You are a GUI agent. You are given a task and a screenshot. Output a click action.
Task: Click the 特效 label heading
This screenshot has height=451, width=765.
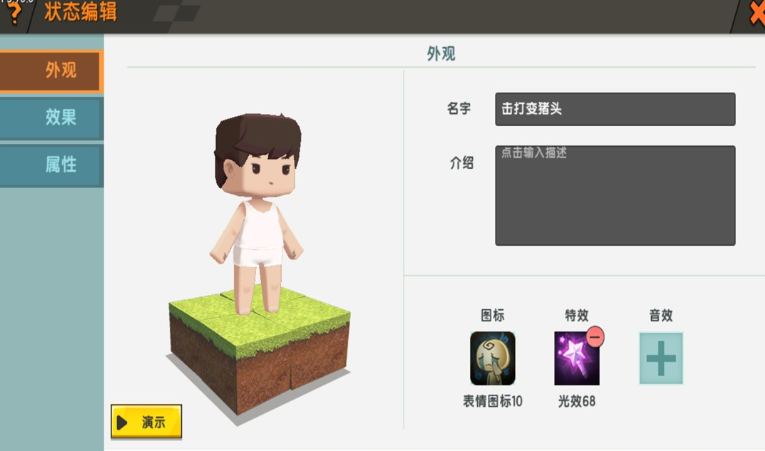pyautogui.click(x=577, y=315)
